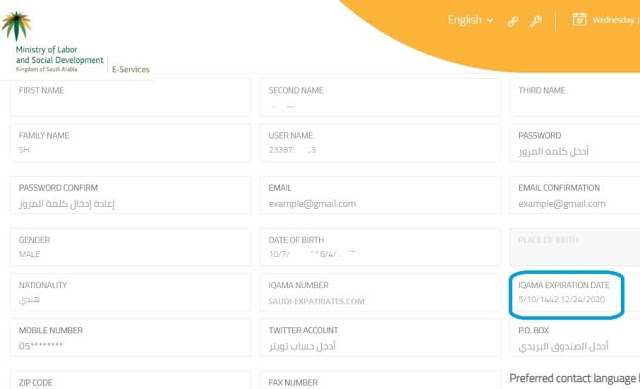The height and width of the screenshot is (389, 640).
Task: Select the User Name field
Action: (380, 143)
